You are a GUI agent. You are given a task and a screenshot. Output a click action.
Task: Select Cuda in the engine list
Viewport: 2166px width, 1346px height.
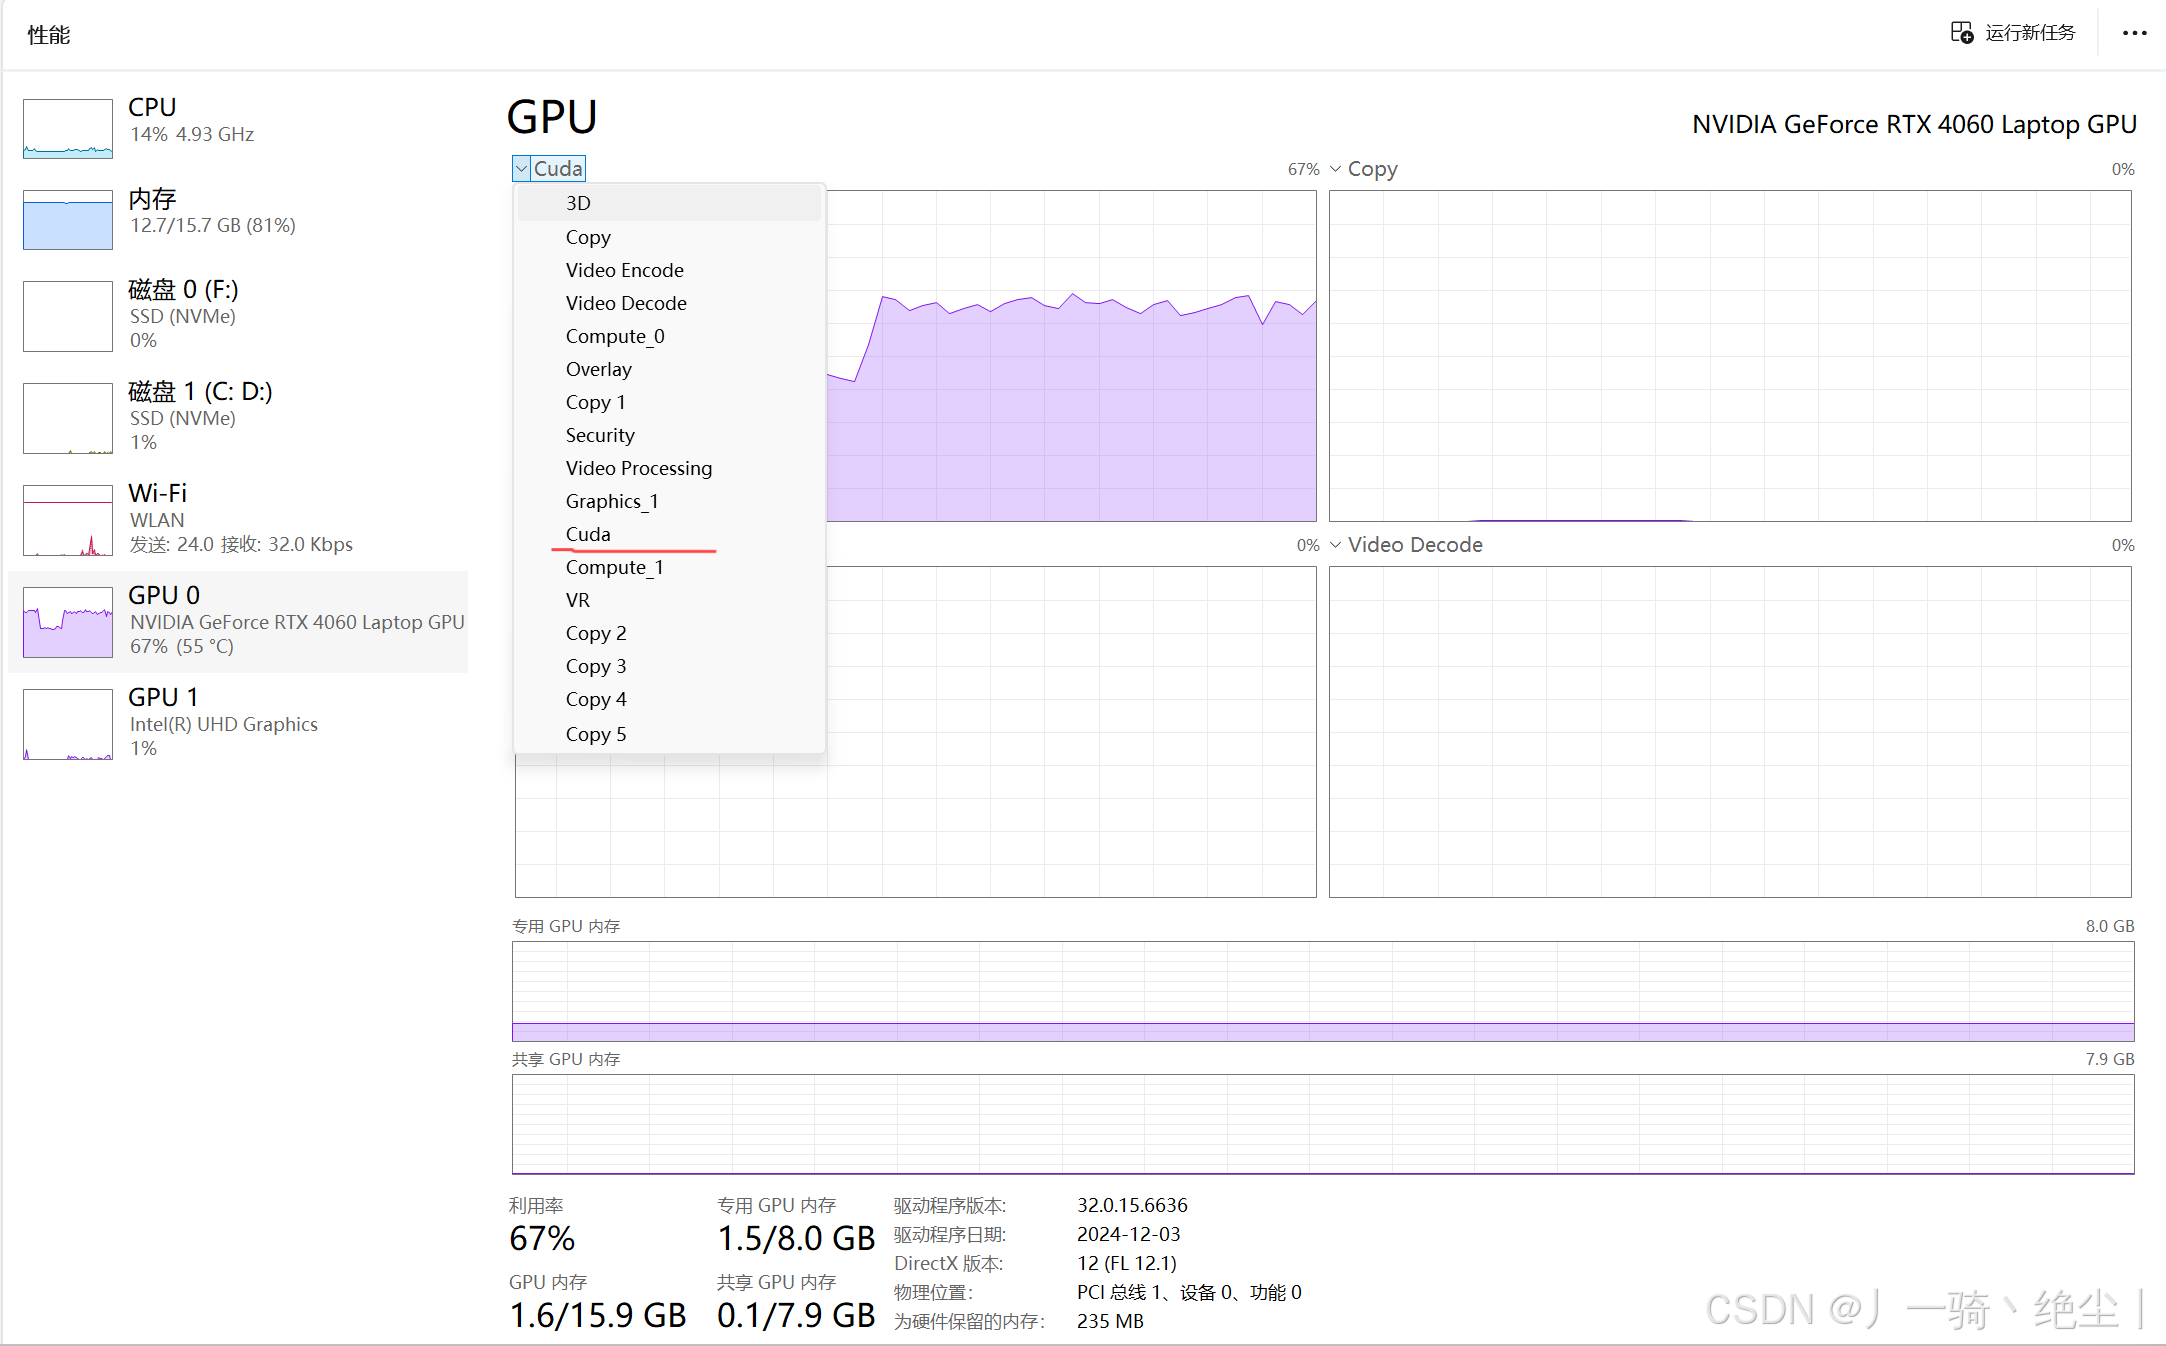click(588, 534)
